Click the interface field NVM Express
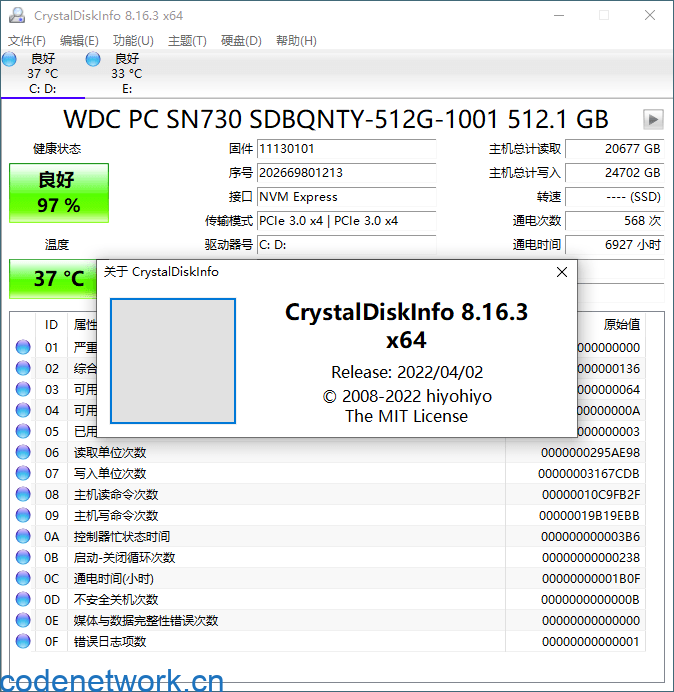The height and width of the screenshot is (692, 674). point(346,197)
